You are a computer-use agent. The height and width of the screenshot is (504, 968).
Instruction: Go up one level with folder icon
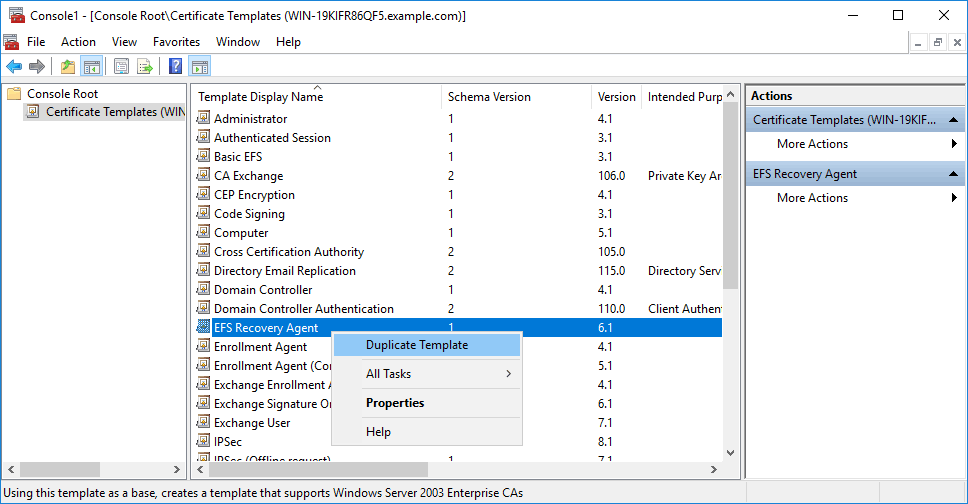(68, 66)
